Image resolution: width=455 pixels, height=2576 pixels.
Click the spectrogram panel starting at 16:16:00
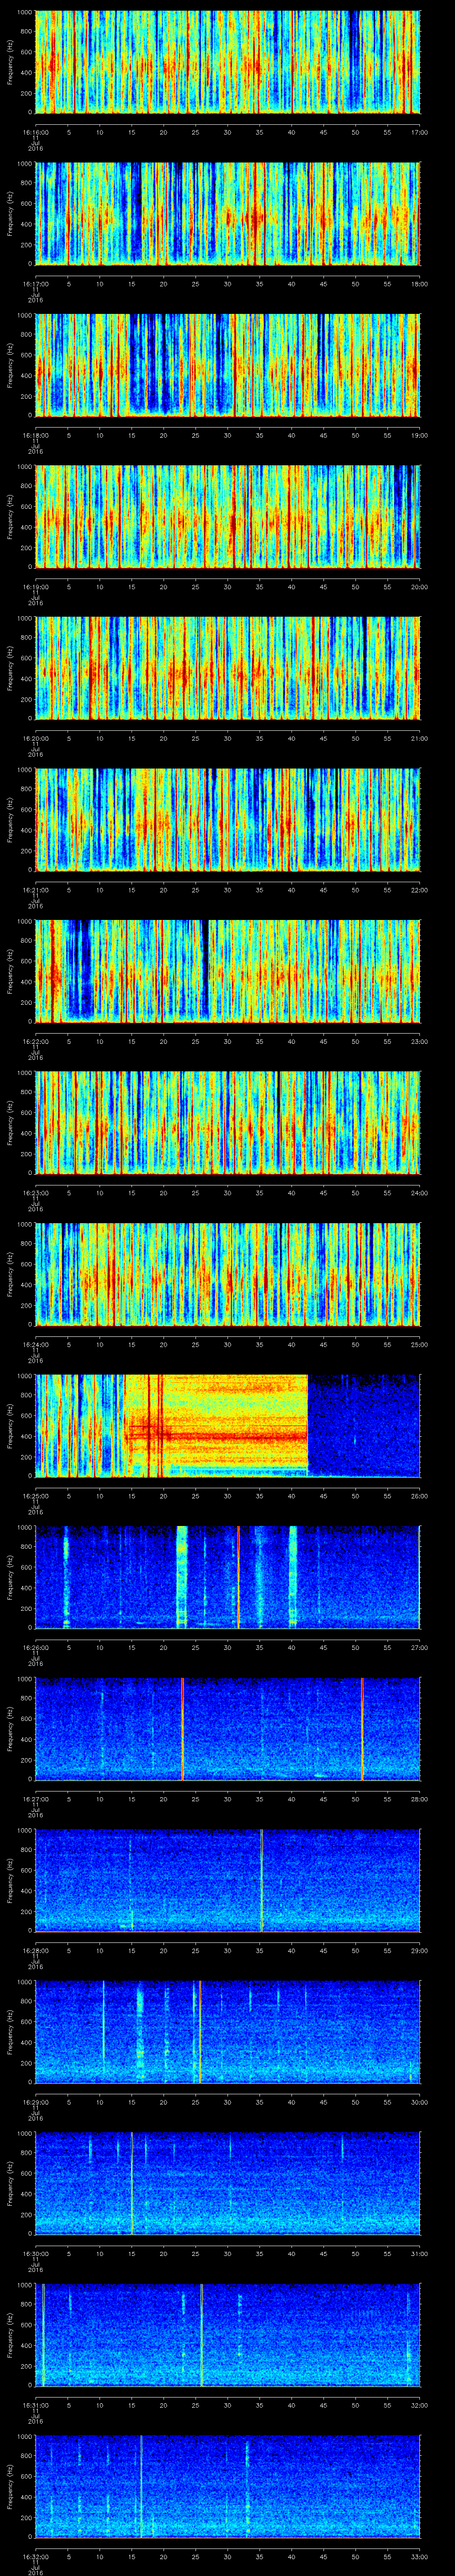click(x=228, y=62)
